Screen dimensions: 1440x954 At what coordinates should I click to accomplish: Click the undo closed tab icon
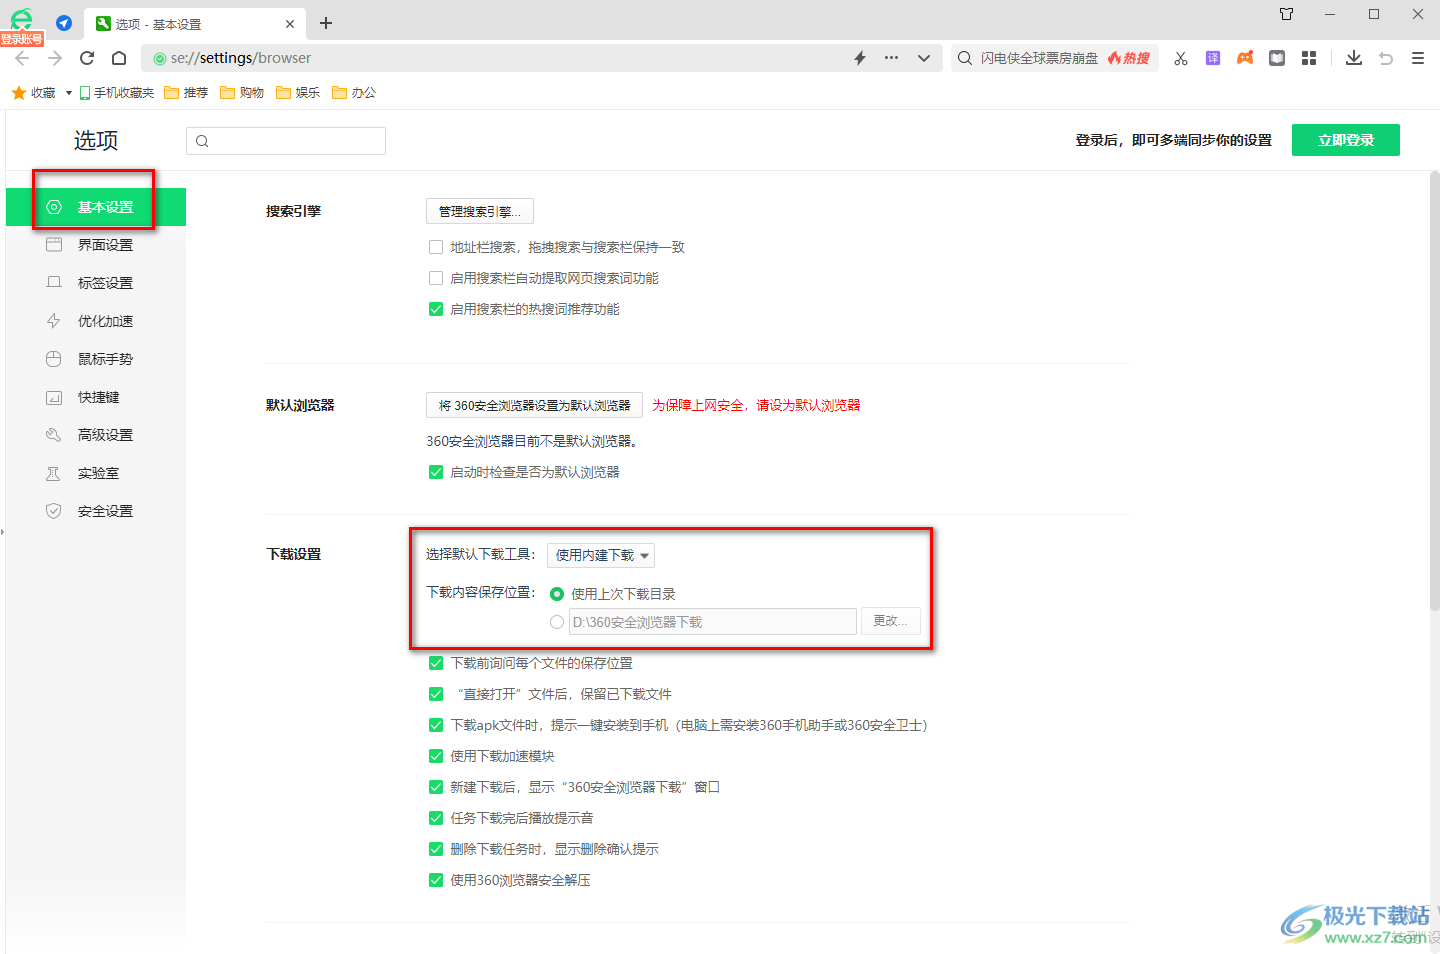pyautogui.click(x=1386, y=58)
